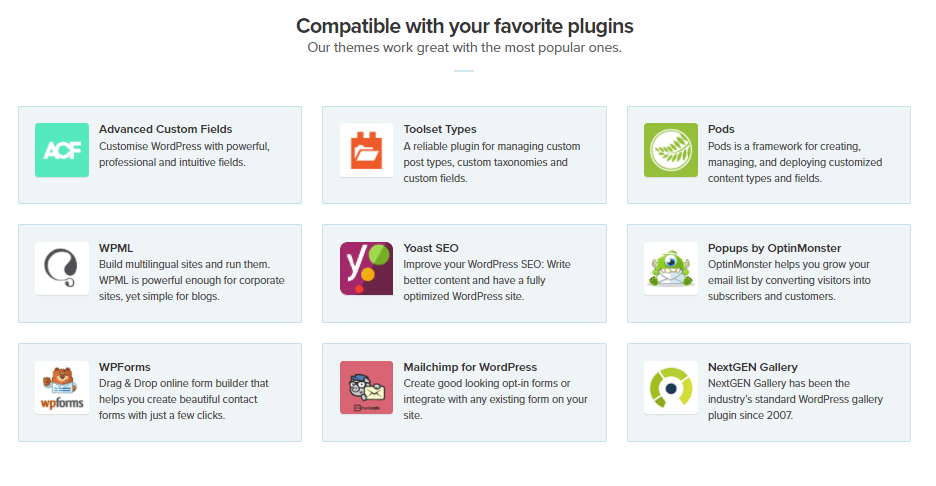936x486 pixels.
Task: Click the NextGEN Gallery description text
Action: pos(795,399)
